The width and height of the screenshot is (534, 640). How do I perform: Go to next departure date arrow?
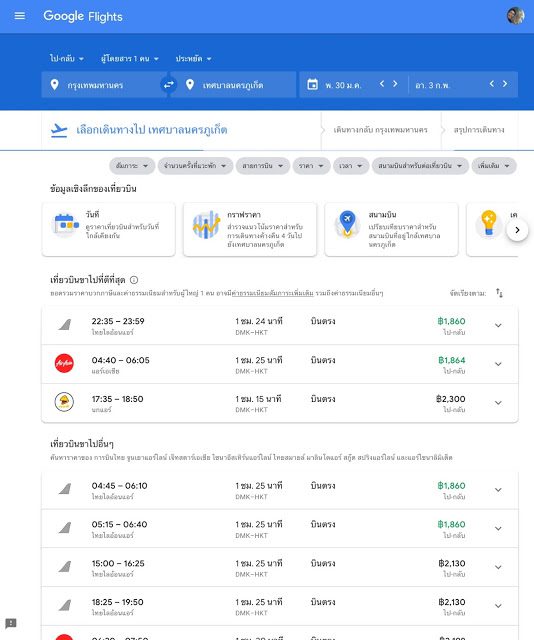pos(395,84)
